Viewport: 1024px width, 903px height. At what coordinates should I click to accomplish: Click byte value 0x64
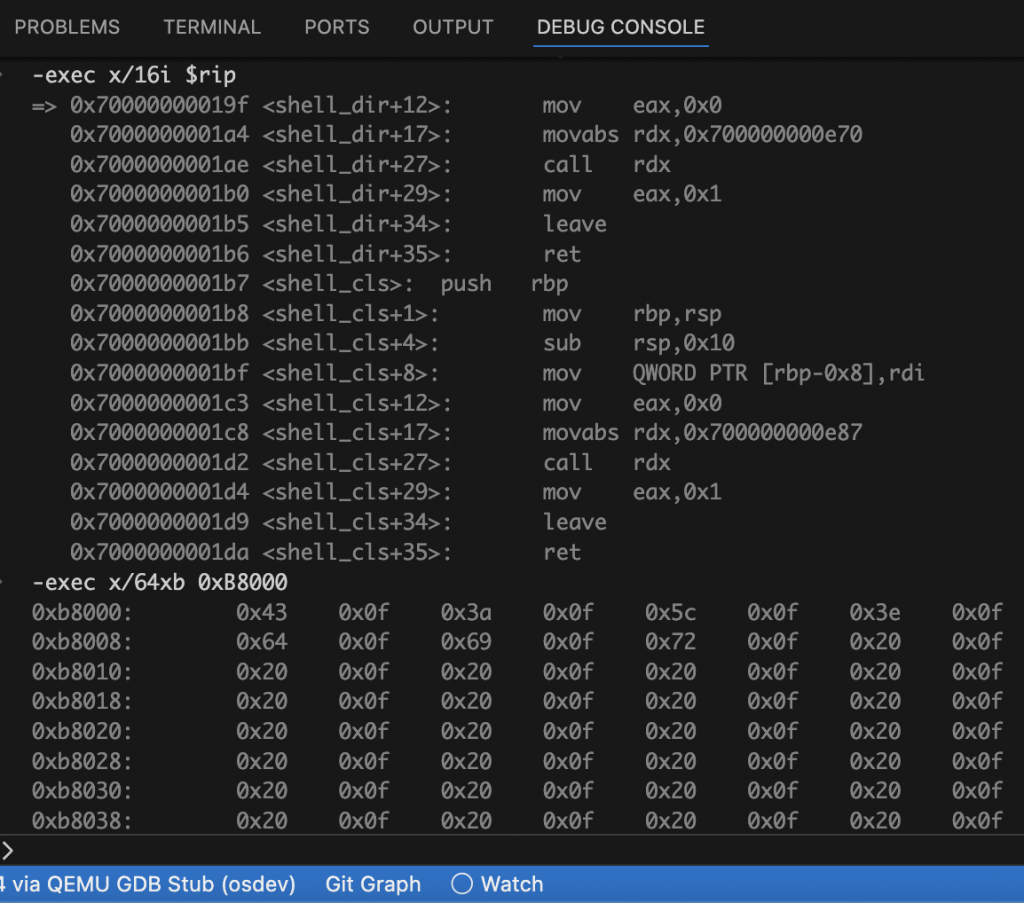pyautogui.click(x=262, y=642)
